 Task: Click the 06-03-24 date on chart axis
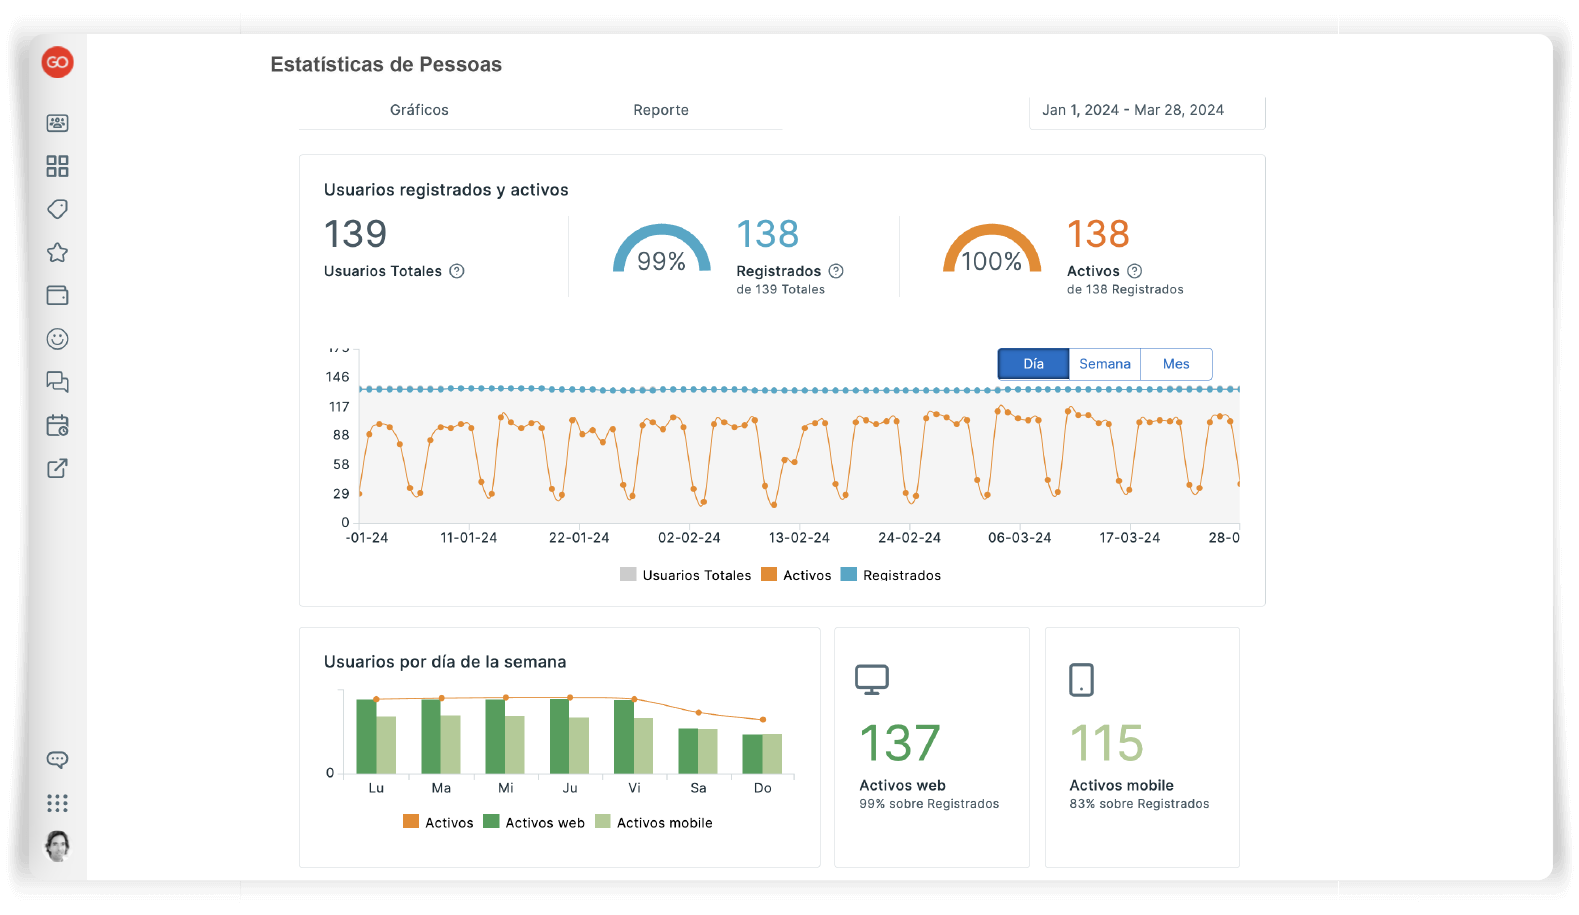1020,538
